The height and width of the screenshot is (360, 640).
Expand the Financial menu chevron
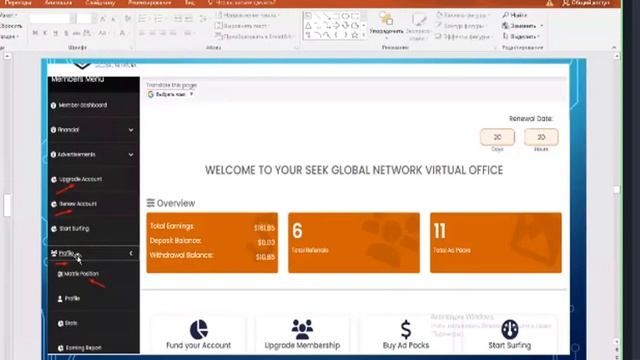click(131, 130)
